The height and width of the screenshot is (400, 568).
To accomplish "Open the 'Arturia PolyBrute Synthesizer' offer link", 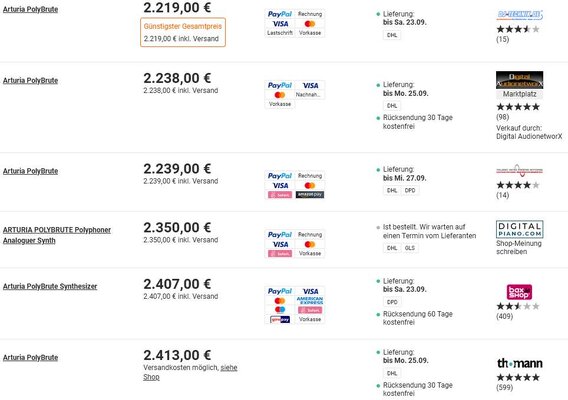I will (x=50, y=286).
